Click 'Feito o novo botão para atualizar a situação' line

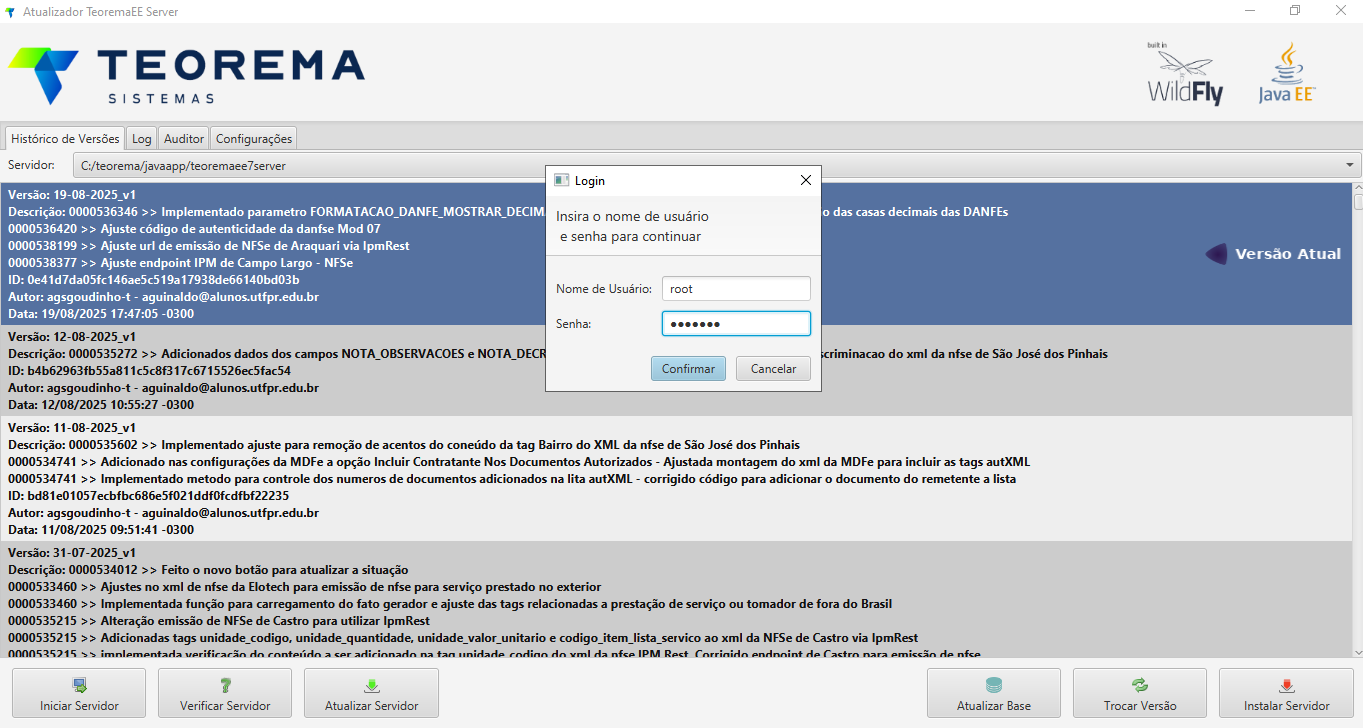click(208, 570)
